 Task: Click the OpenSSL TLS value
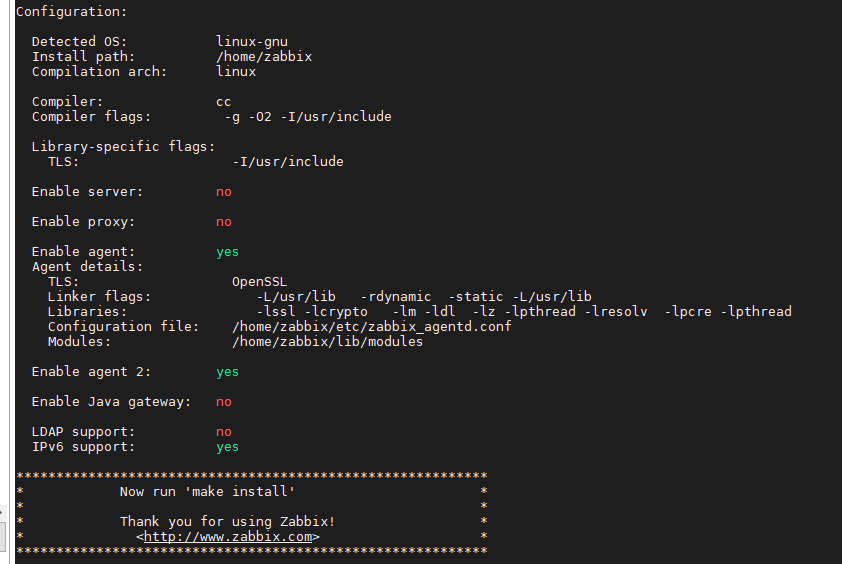tap(260, 282)
